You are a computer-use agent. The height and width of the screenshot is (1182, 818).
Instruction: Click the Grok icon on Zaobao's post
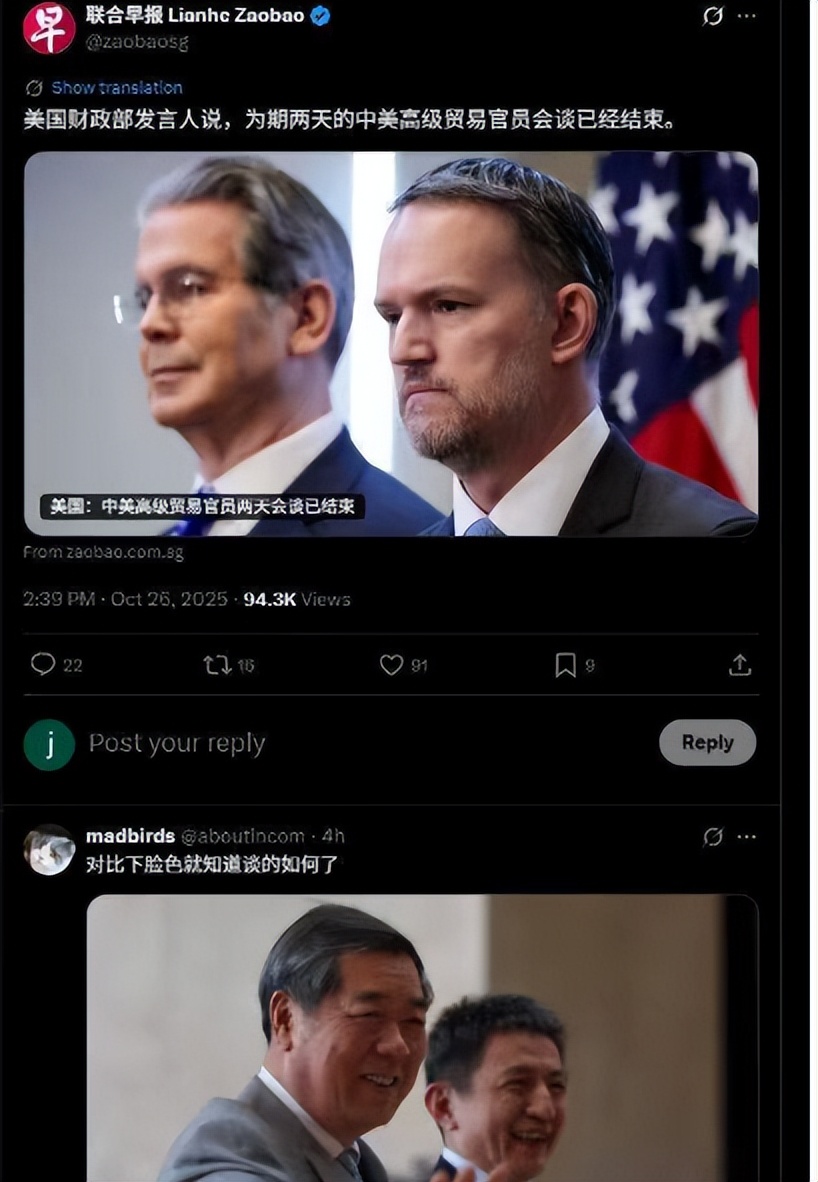pos(713,17)
